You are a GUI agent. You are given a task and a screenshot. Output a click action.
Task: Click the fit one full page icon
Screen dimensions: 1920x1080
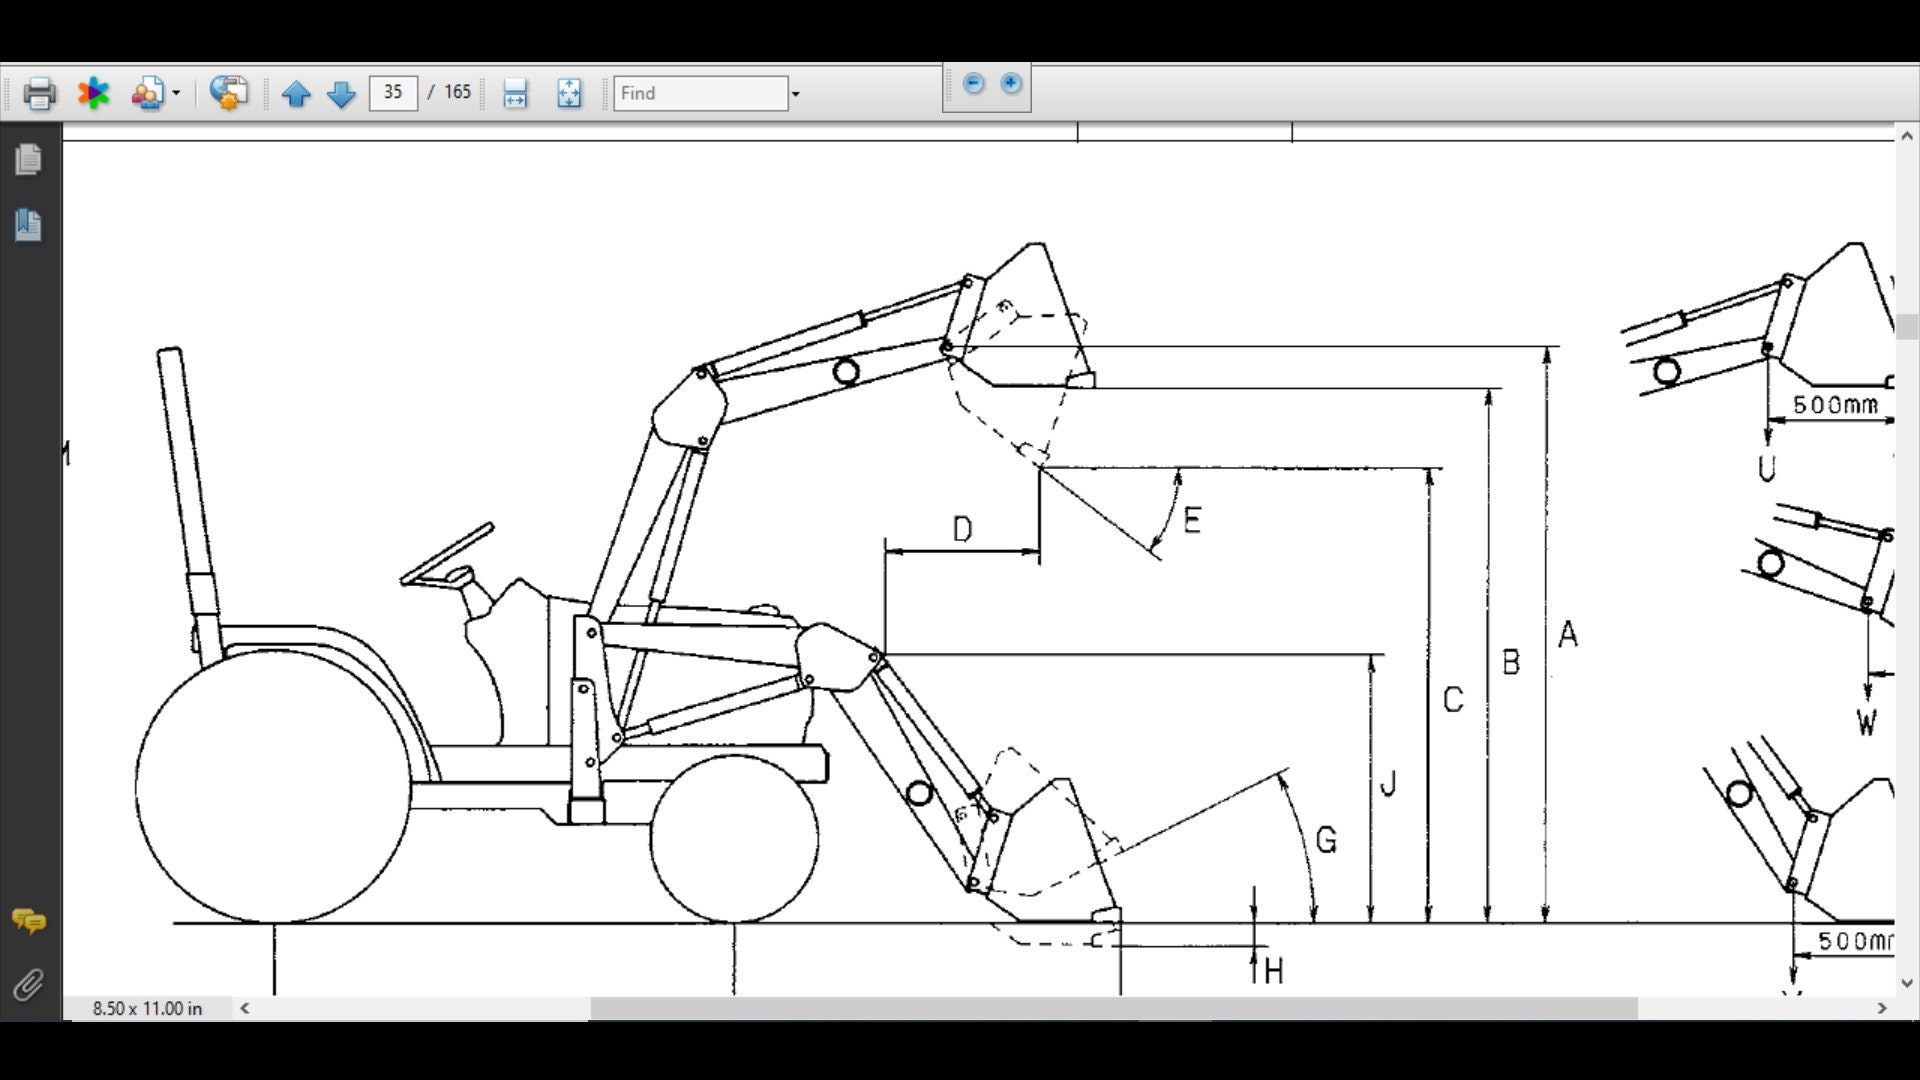coord(569,94)
